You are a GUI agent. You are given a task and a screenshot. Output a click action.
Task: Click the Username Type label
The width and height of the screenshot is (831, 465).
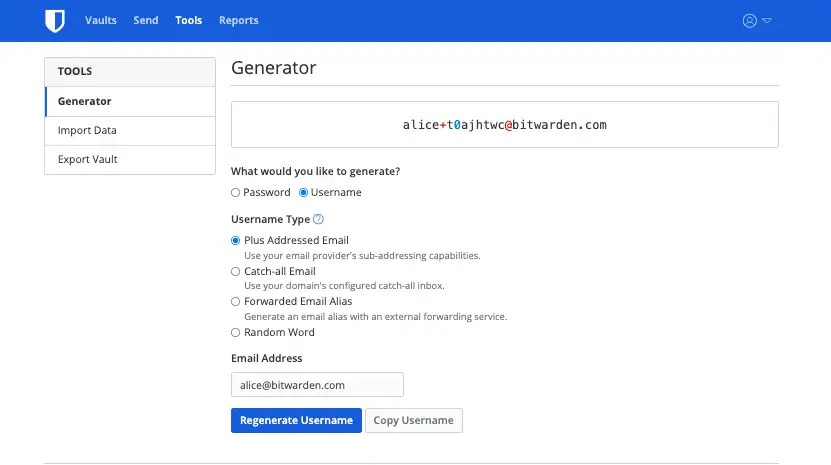270,220
